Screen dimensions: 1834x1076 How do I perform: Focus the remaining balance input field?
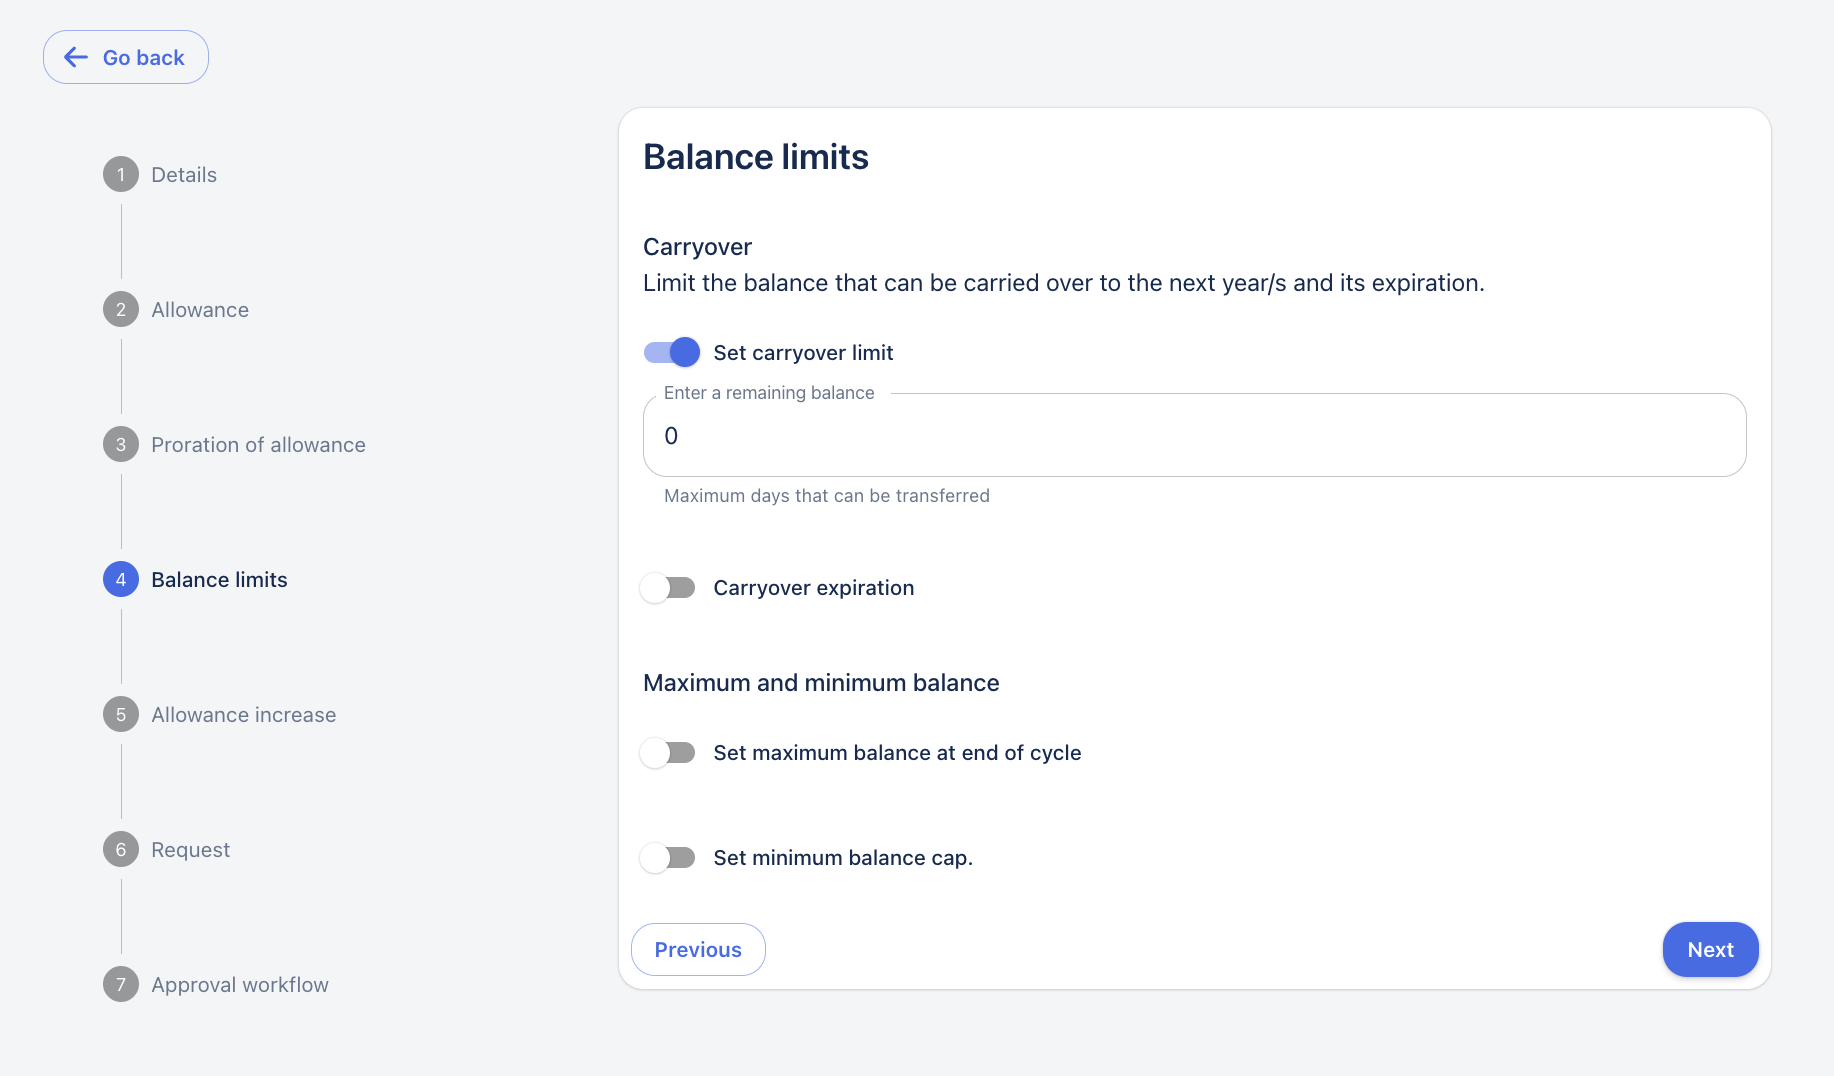tap(1194, 436)
